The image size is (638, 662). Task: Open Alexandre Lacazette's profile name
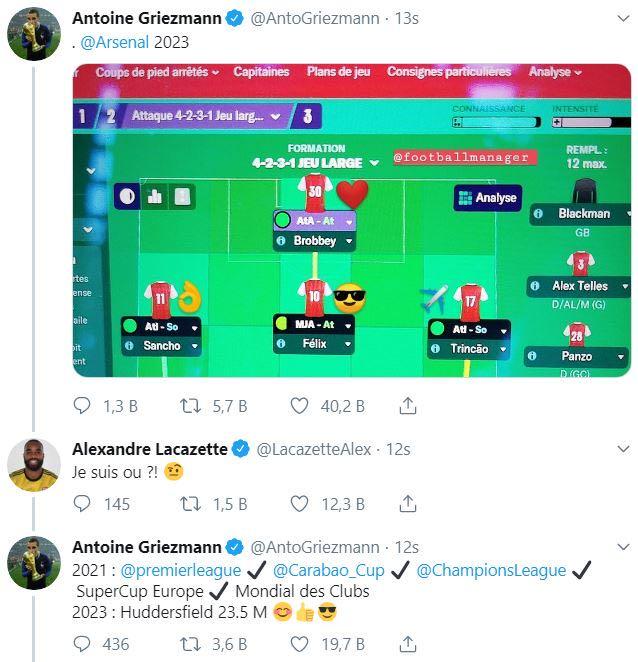click(150, 449)
